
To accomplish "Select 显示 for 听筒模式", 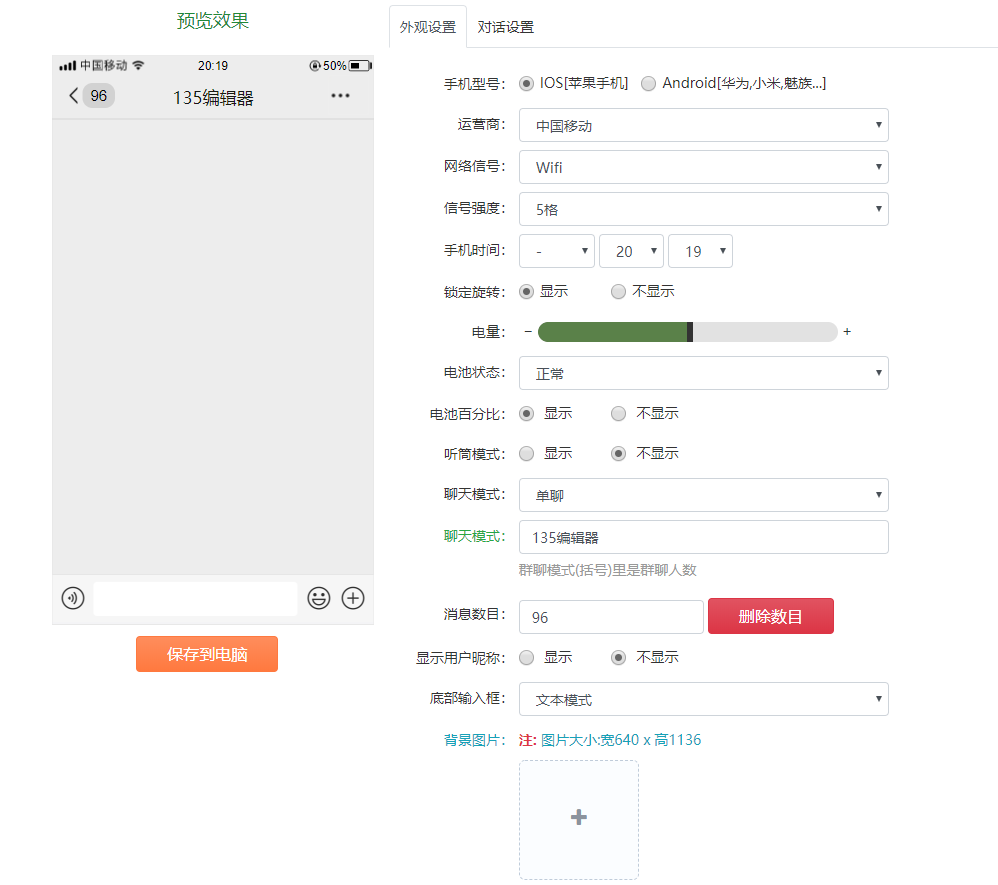I will coord(527,453).
